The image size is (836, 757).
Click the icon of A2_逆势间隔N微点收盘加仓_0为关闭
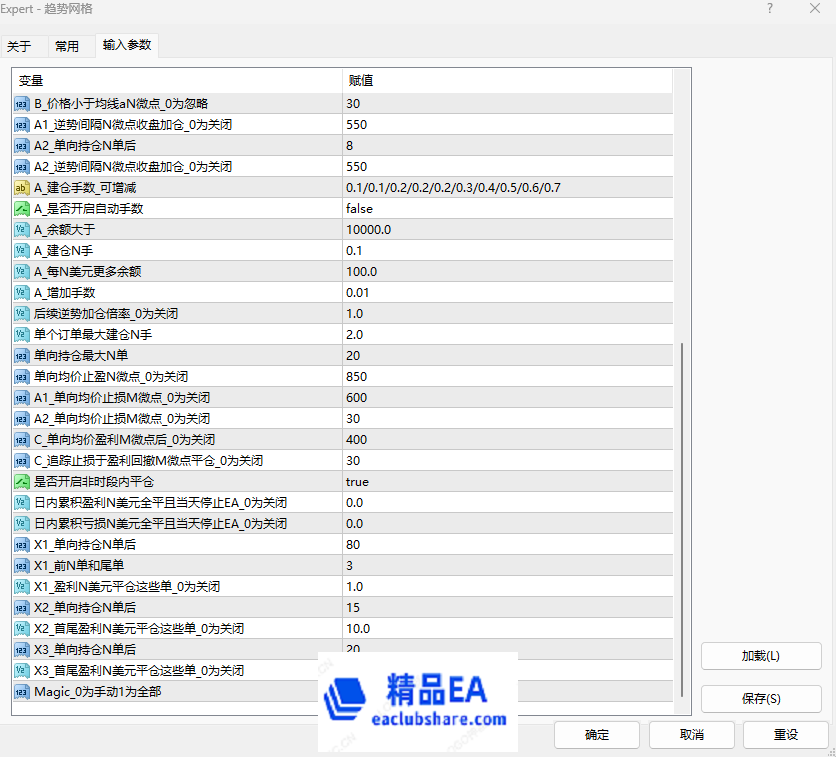(22, 167)
